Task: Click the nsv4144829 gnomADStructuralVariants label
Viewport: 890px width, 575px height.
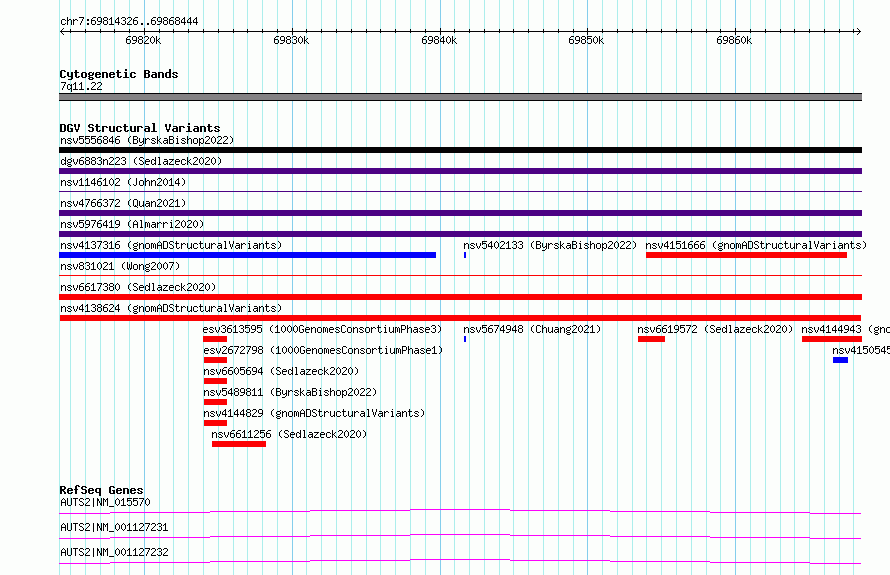Action: pos(314,413)
